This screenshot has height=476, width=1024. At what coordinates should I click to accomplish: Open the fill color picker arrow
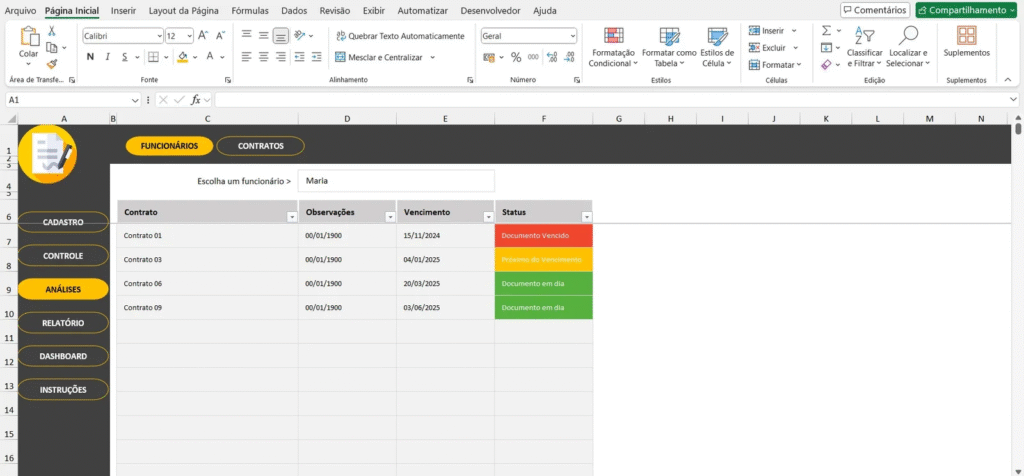coord(196,57)
